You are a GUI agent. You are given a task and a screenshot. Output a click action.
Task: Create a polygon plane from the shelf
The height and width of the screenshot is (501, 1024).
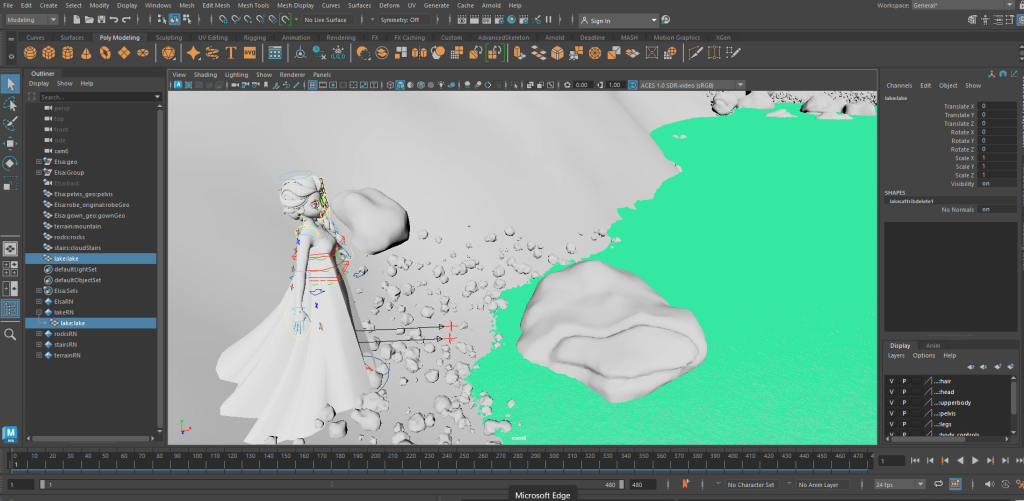(x=124, y=53)
